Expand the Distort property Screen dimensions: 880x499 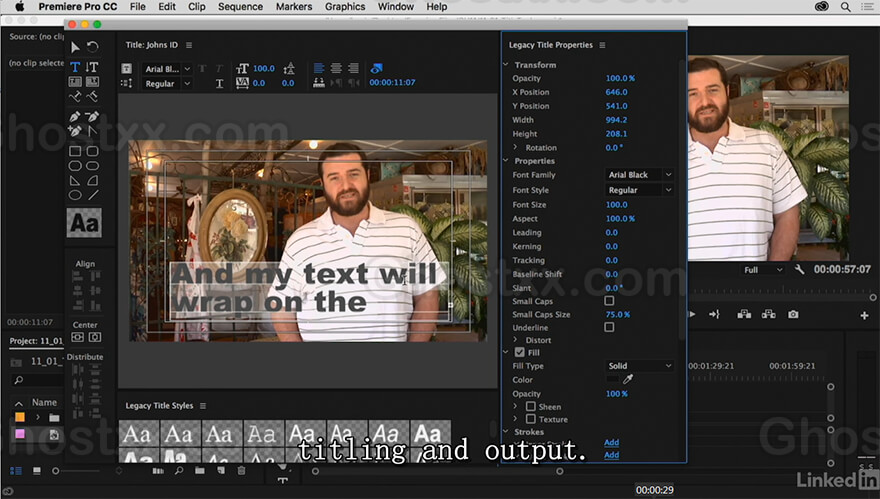point(515,340)
